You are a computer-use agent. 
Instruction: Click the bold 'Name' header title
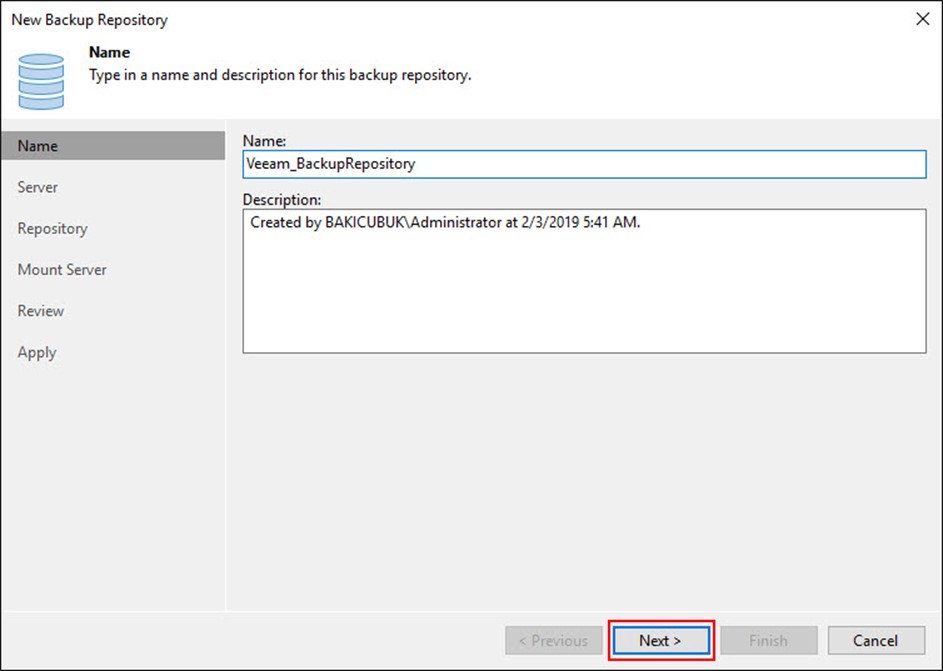[x=109, y=52]
